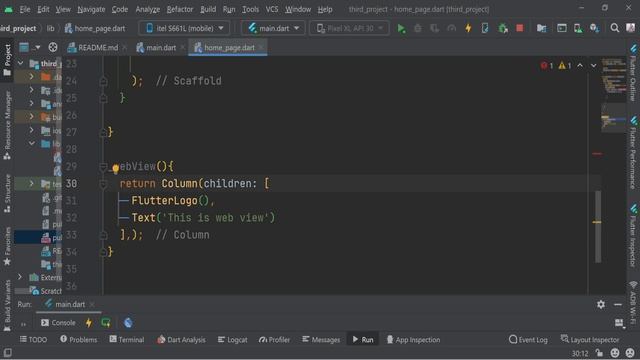640x360 pixels.
Task: Open Search Everywhere magnifier icon
Action: point(614,28)
